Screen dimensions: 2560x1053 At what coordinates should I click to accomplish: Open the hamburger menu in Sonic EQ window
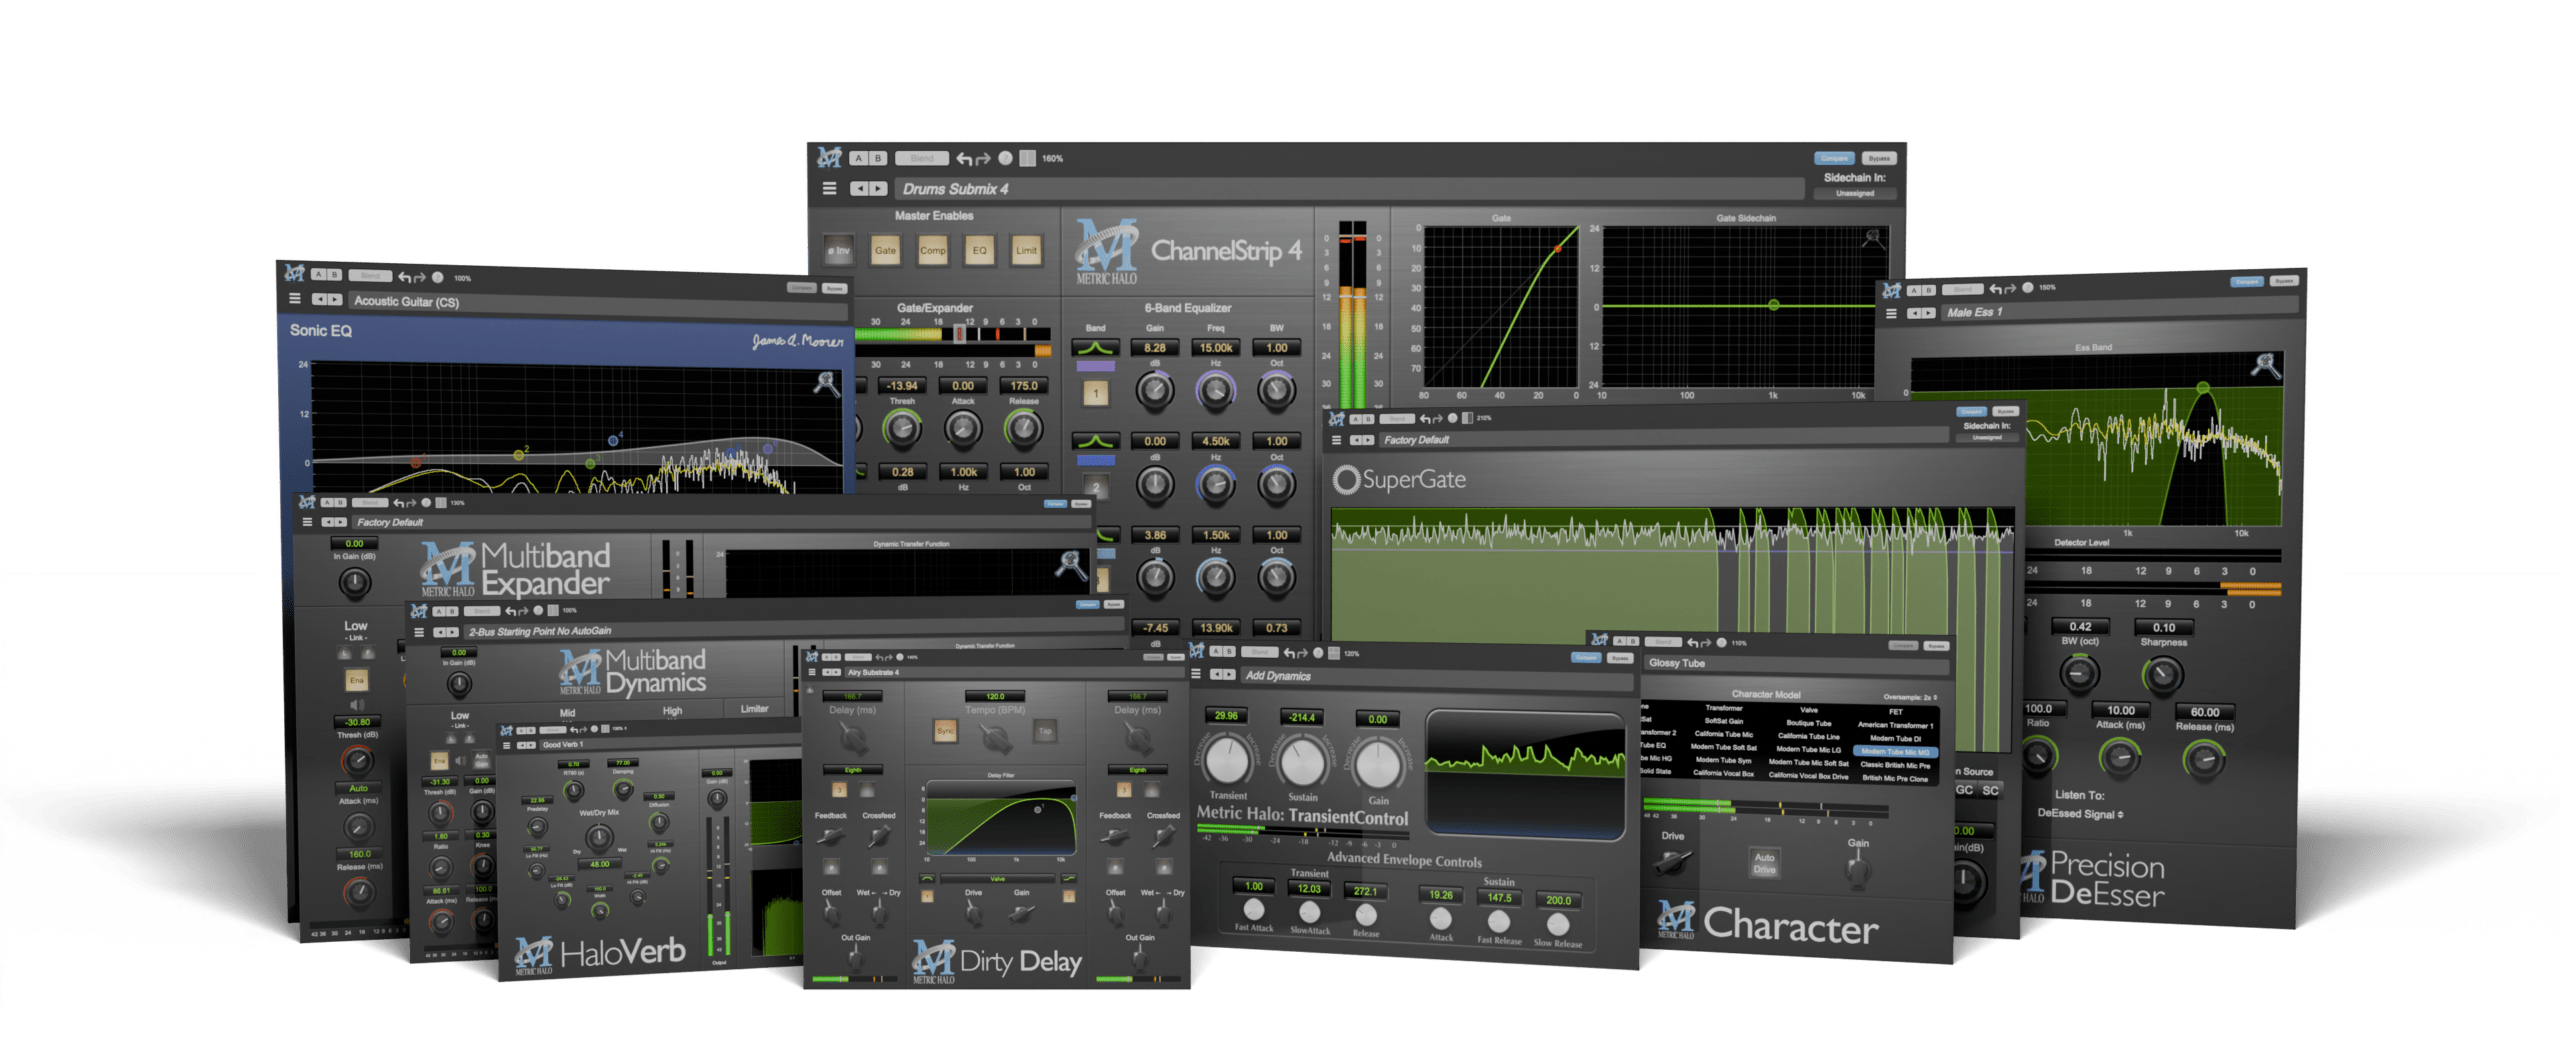295,298
